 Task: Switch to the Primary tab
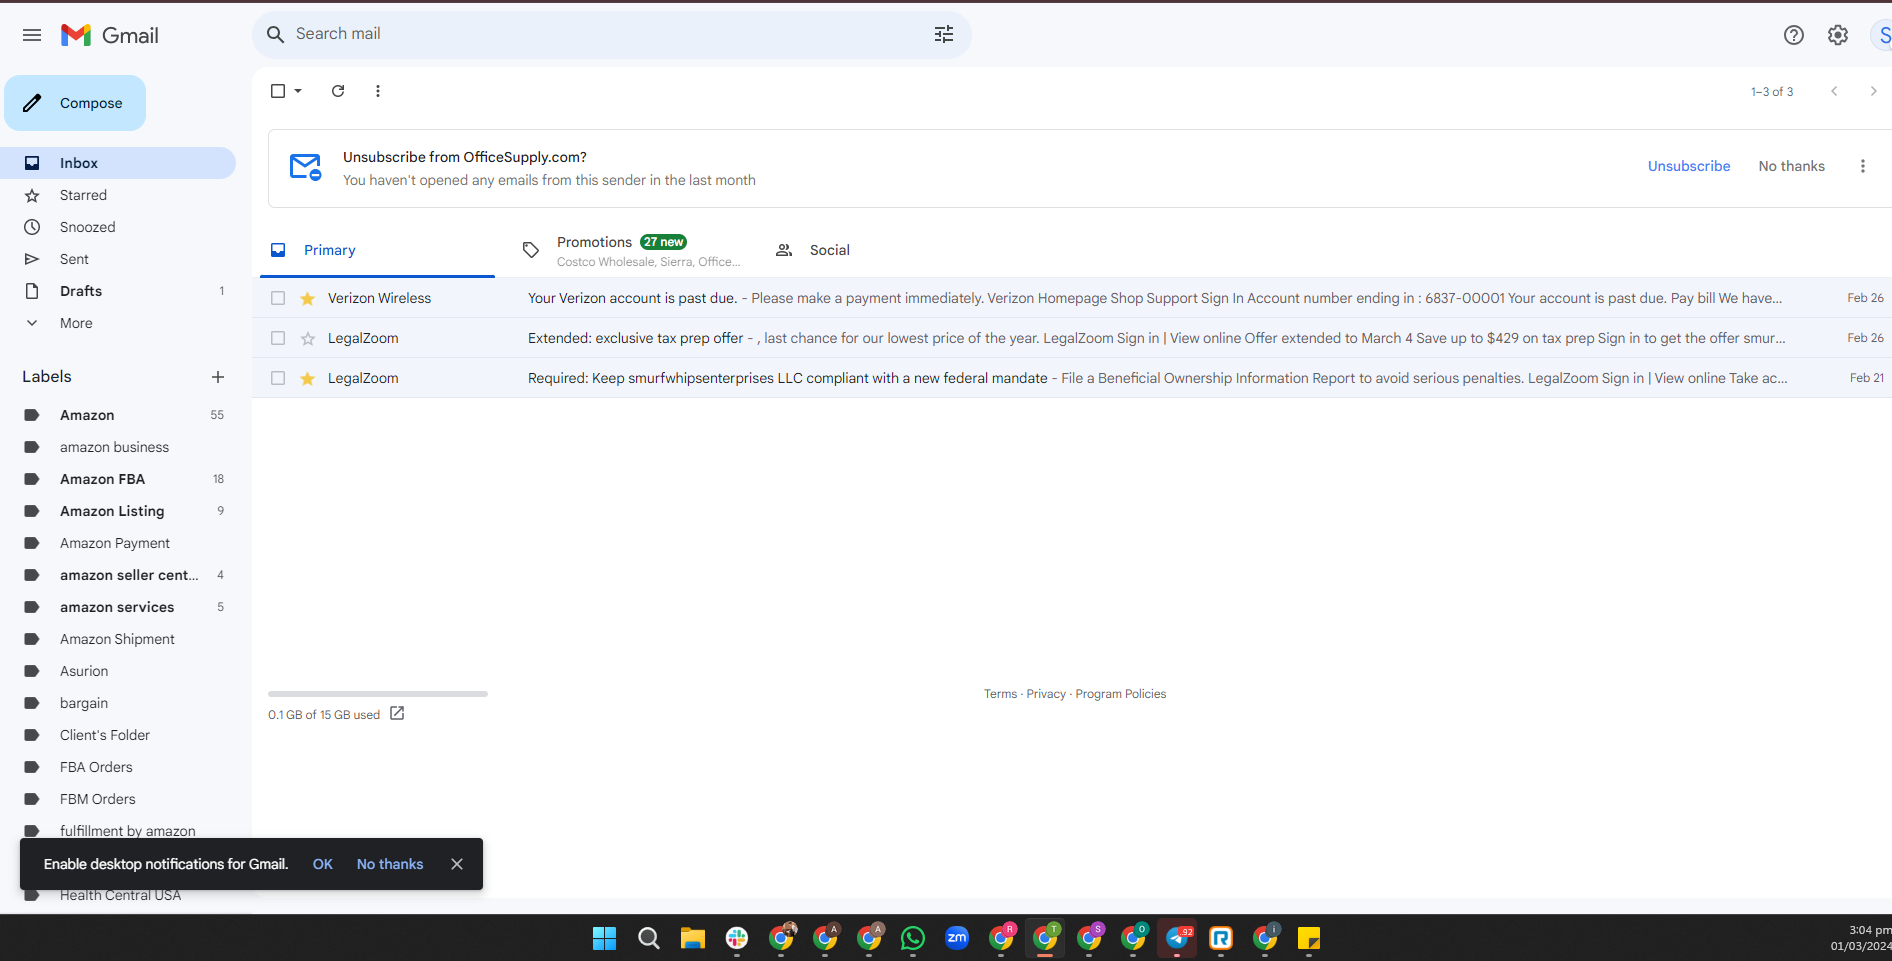pos(377,250)
